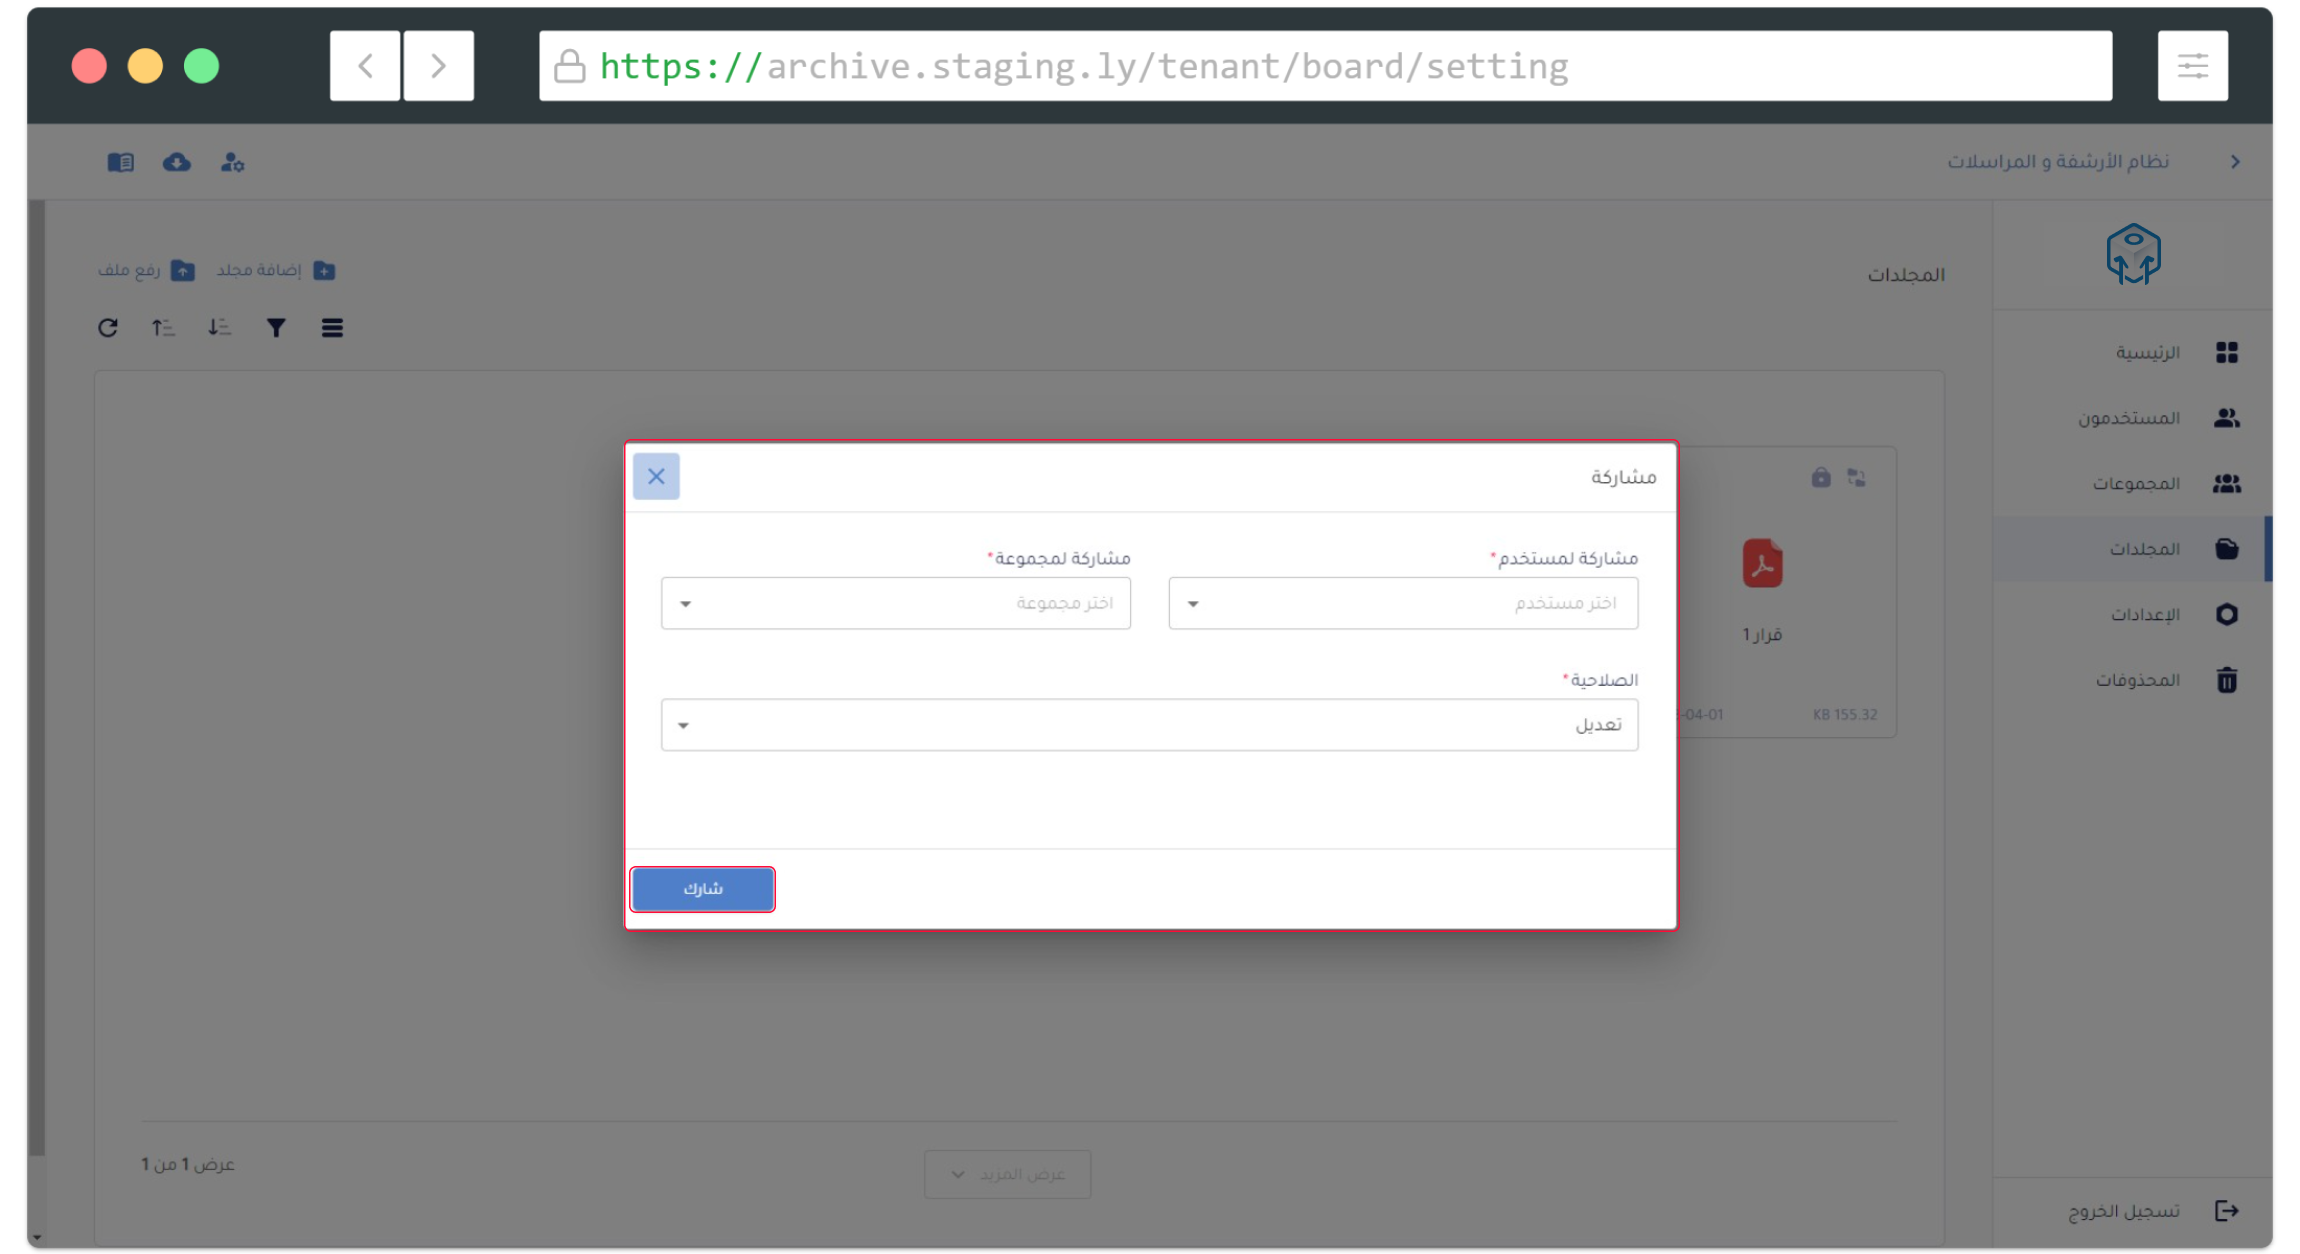Click the refresh icon in folder toolbar
Viewport: 2300px width, 1254px height.
108,328
